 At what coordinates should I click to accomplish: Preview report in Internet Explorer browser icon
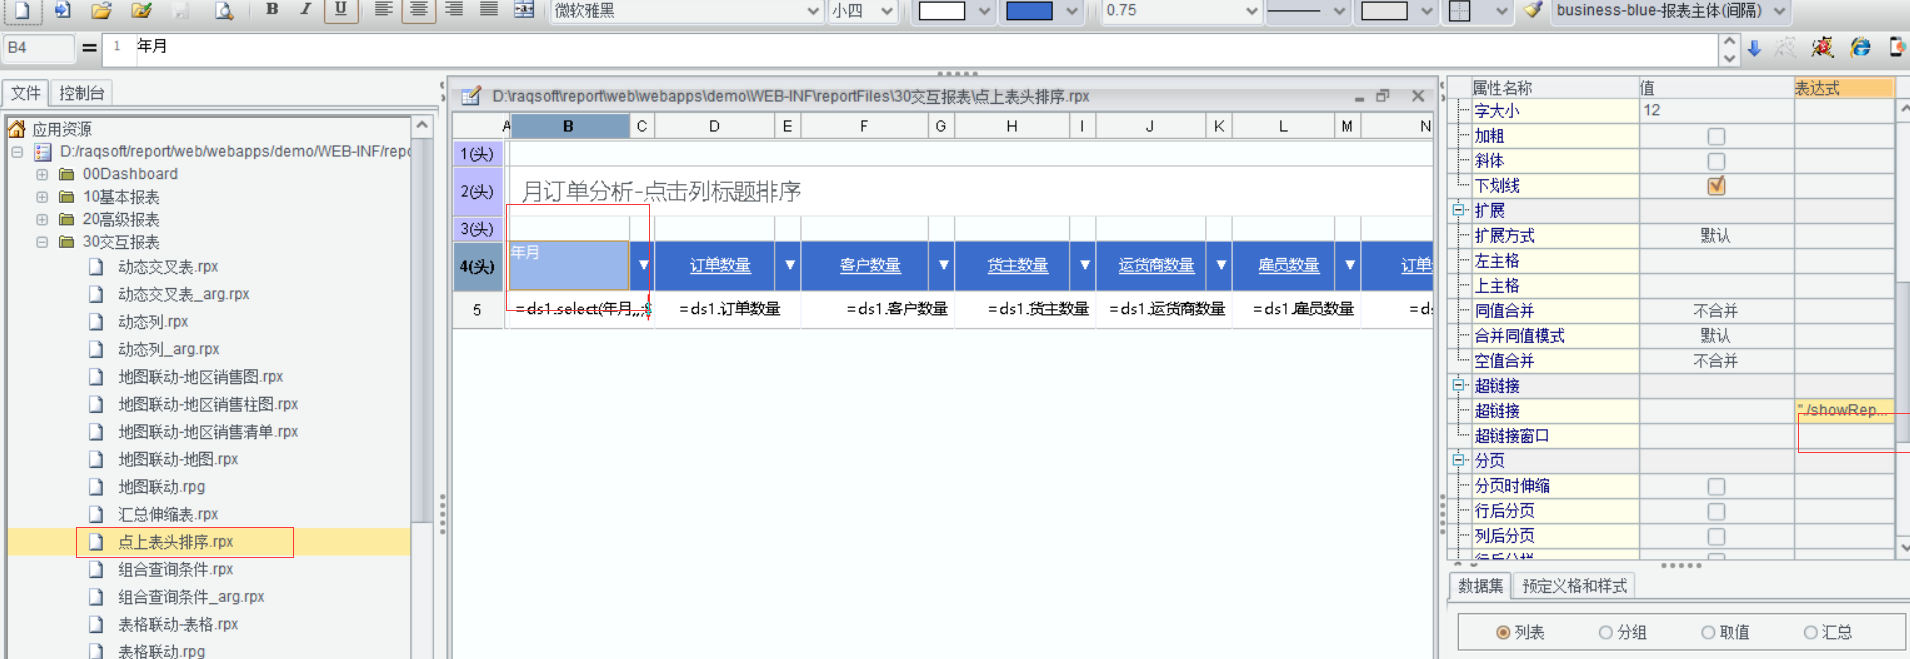1860,47
